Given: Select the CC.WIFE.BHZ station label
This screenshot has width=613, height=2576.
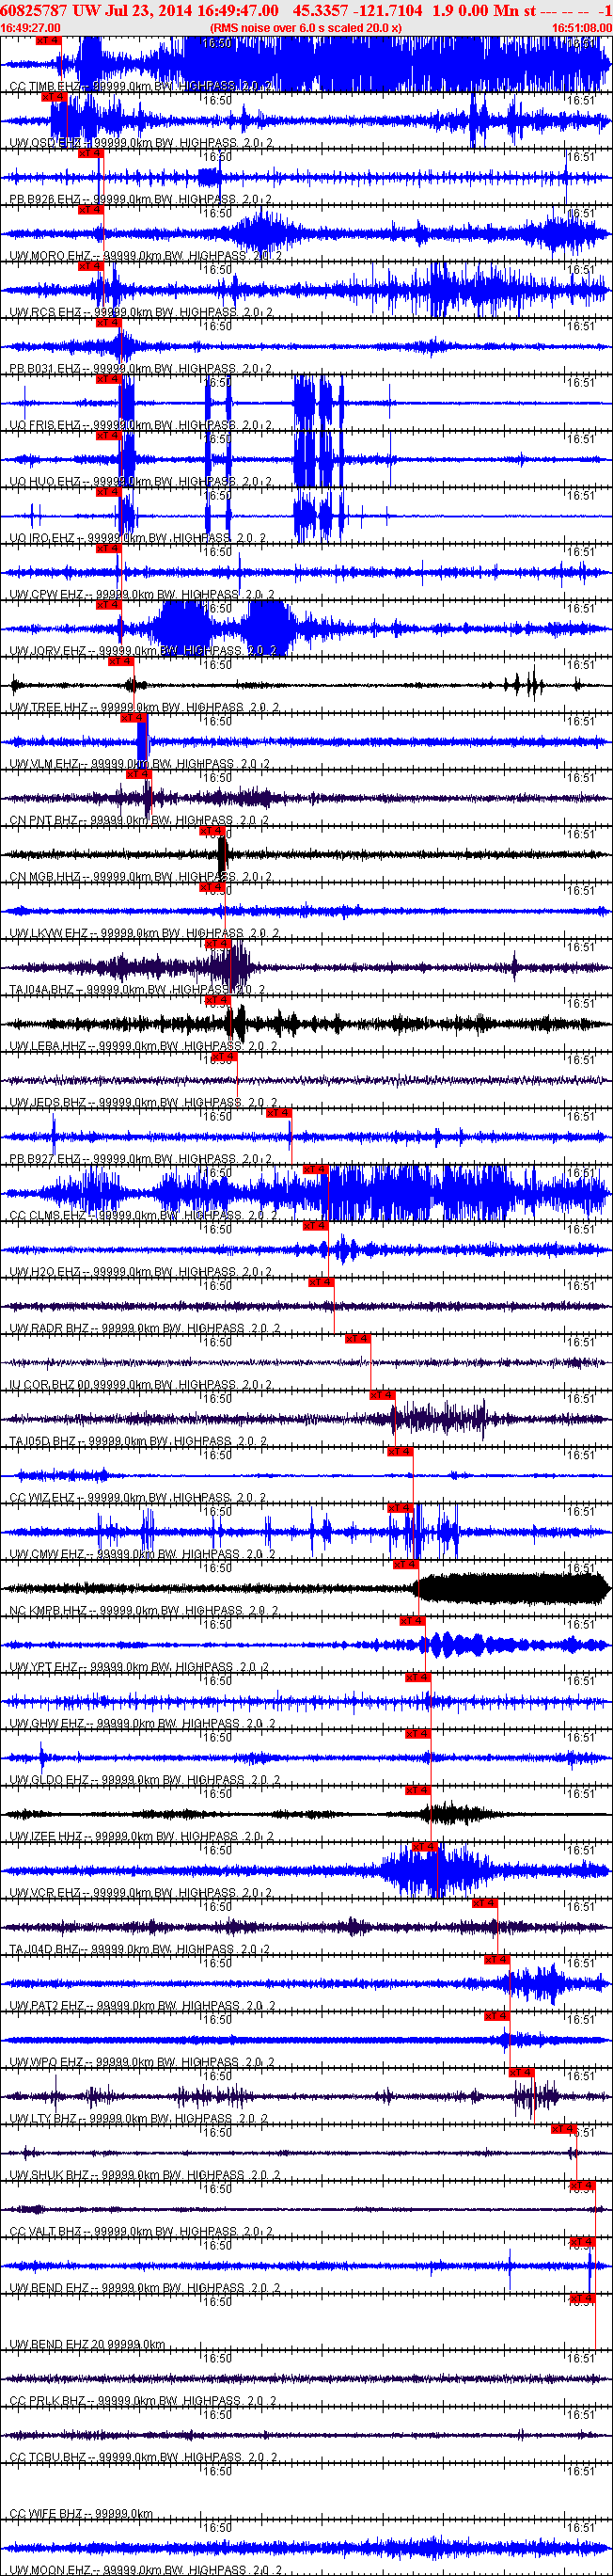Looking at the screenshot, I should [81, 2513].
